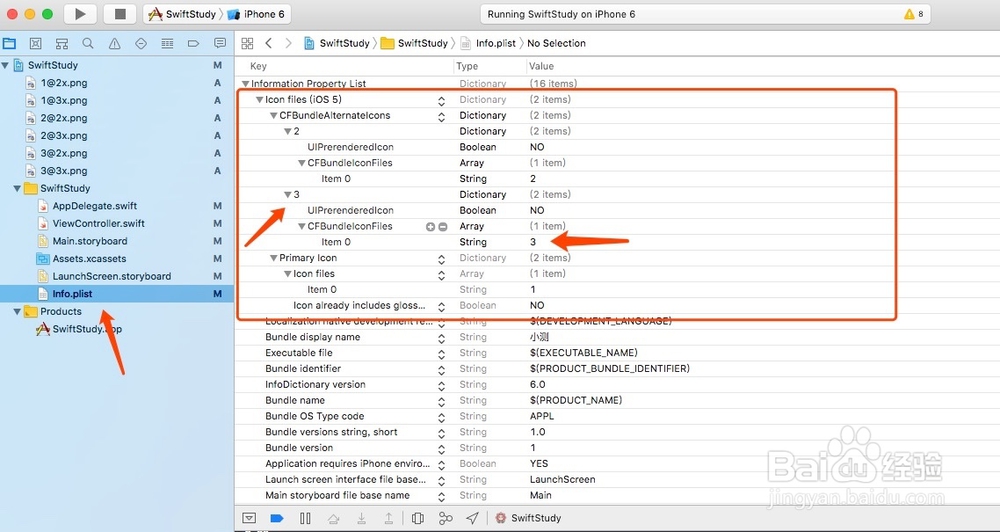
Task: Click the Value column header
Action: (x=541, y=66)
